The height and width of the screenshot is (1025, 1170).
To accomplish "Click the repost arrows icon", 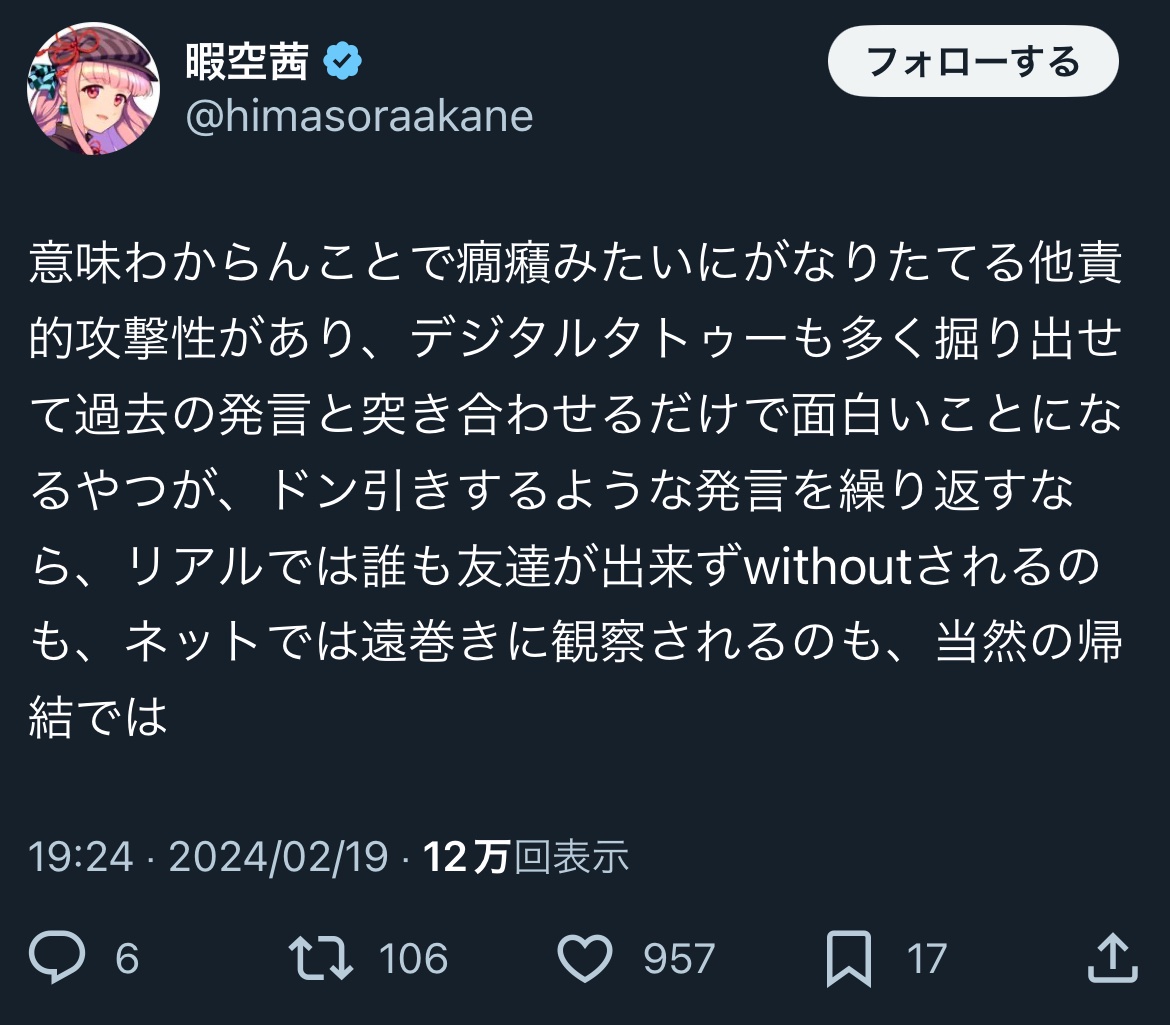I will pyautogui.click(x=321, y=960).
